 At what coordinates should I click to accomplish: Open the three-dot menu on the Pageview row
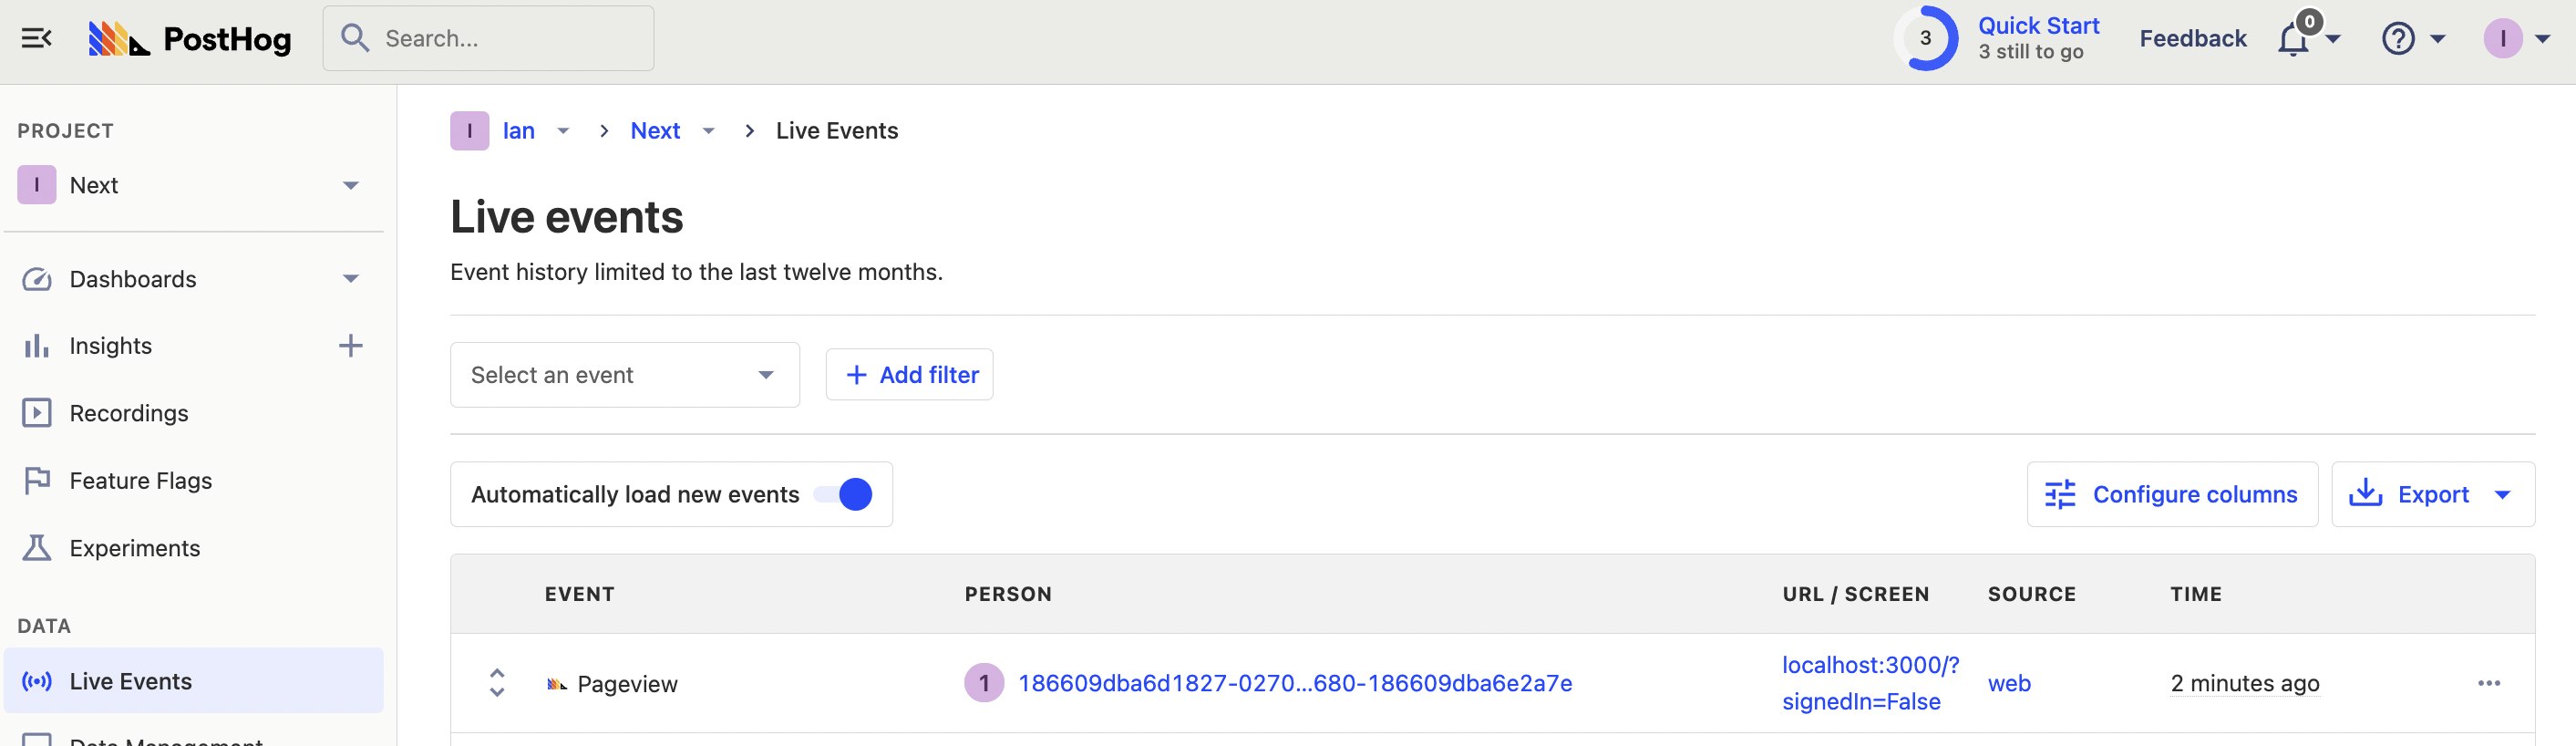[2488, 683]
